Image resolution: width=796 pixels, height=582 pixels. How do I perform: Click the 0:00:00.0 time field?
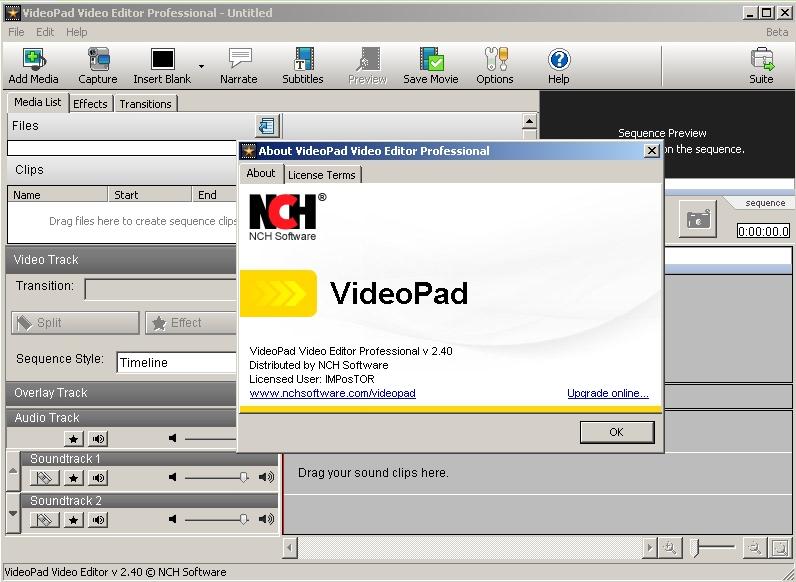click(764, 232)
